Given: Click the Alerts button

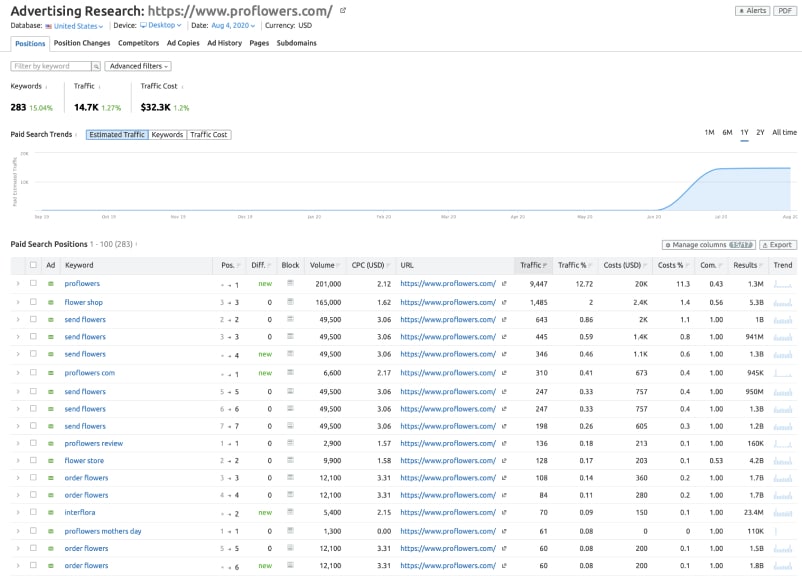Looking at the screenshot, I should (752, 11).
